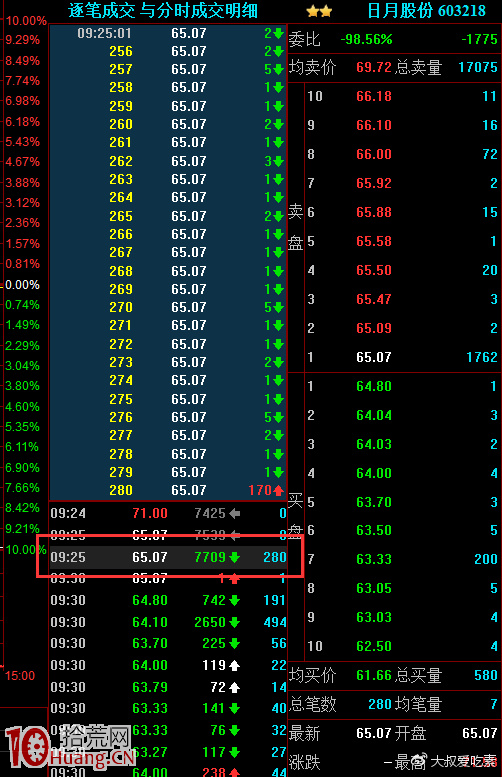
Task: Select the red 5.43% axis label
Action: (22, 142)
